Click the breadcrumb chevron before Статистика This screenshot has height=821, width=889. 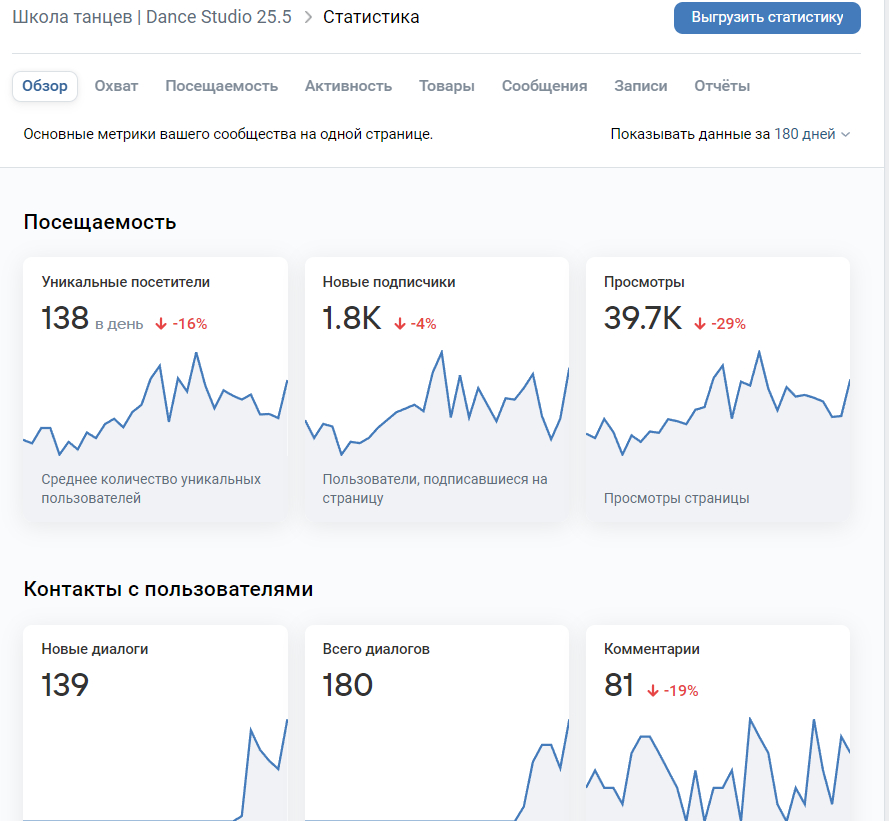pos(308,18)
